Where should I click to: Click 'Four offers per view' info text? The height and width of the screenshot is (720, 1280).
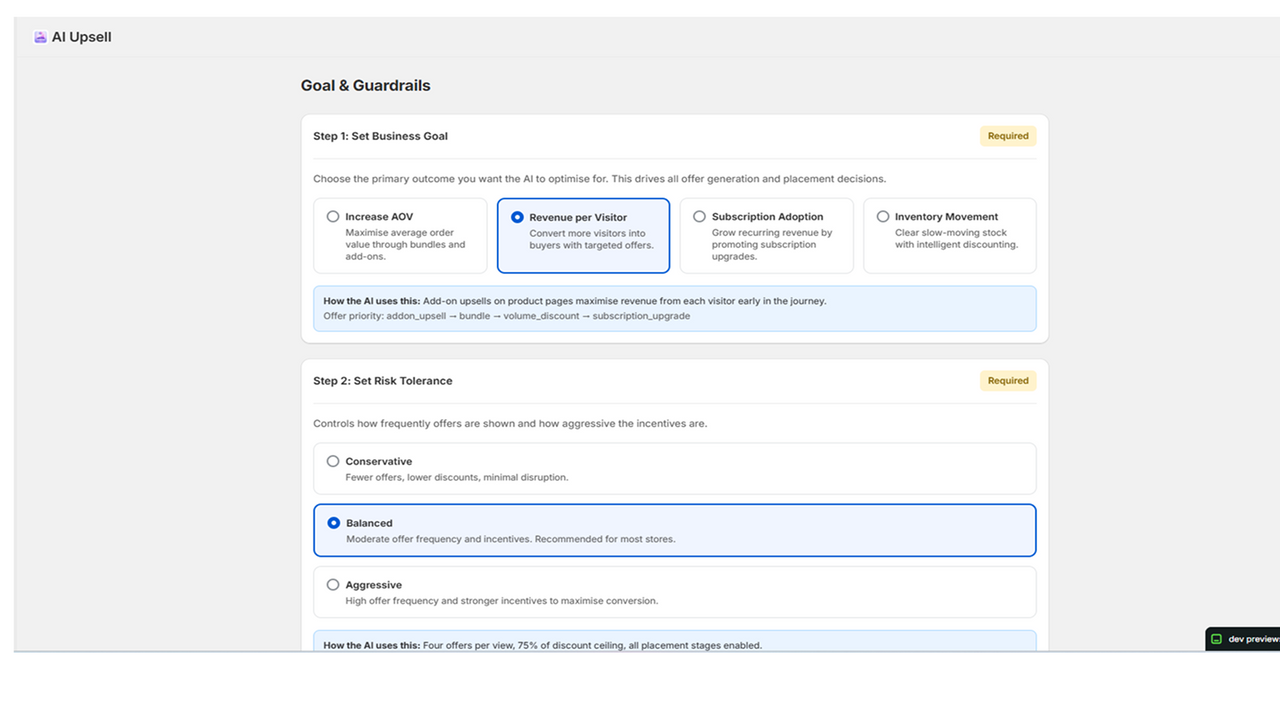point(592,646)
